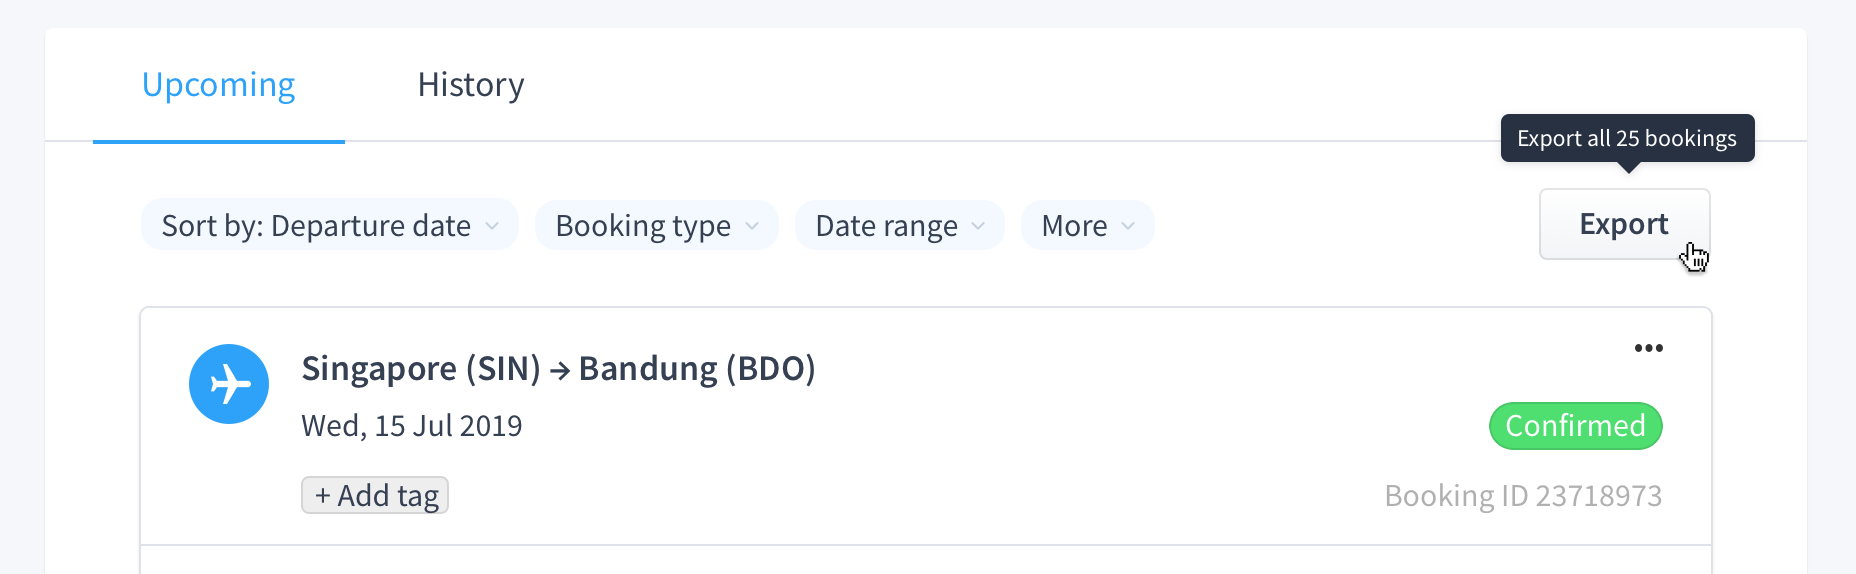This screenshot has width=1856, height=574.
Task: Expand the Booking type filter
Action: [657, 225]
